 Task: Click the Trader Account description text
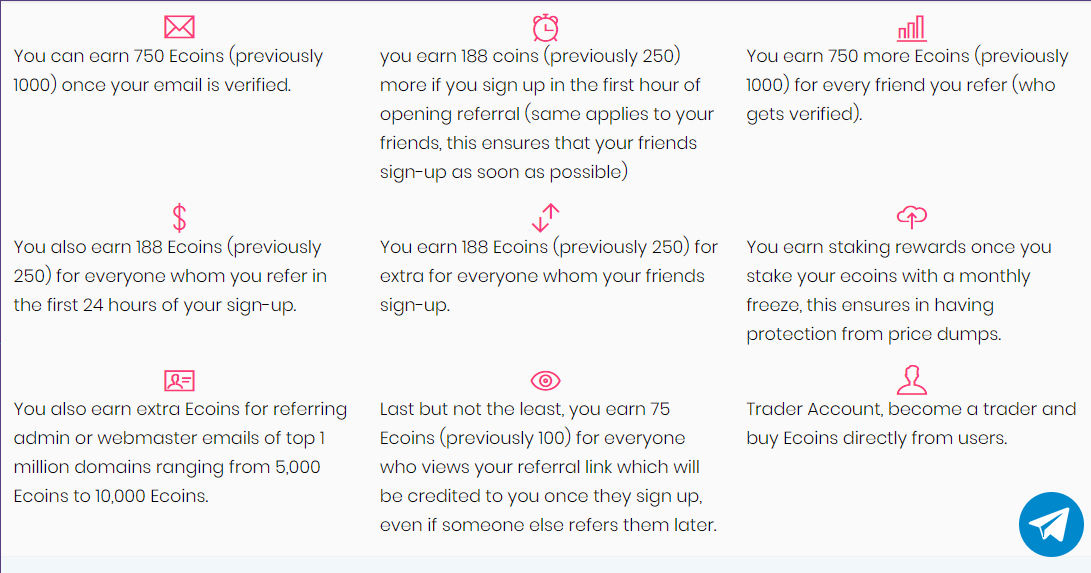(911, 423)
